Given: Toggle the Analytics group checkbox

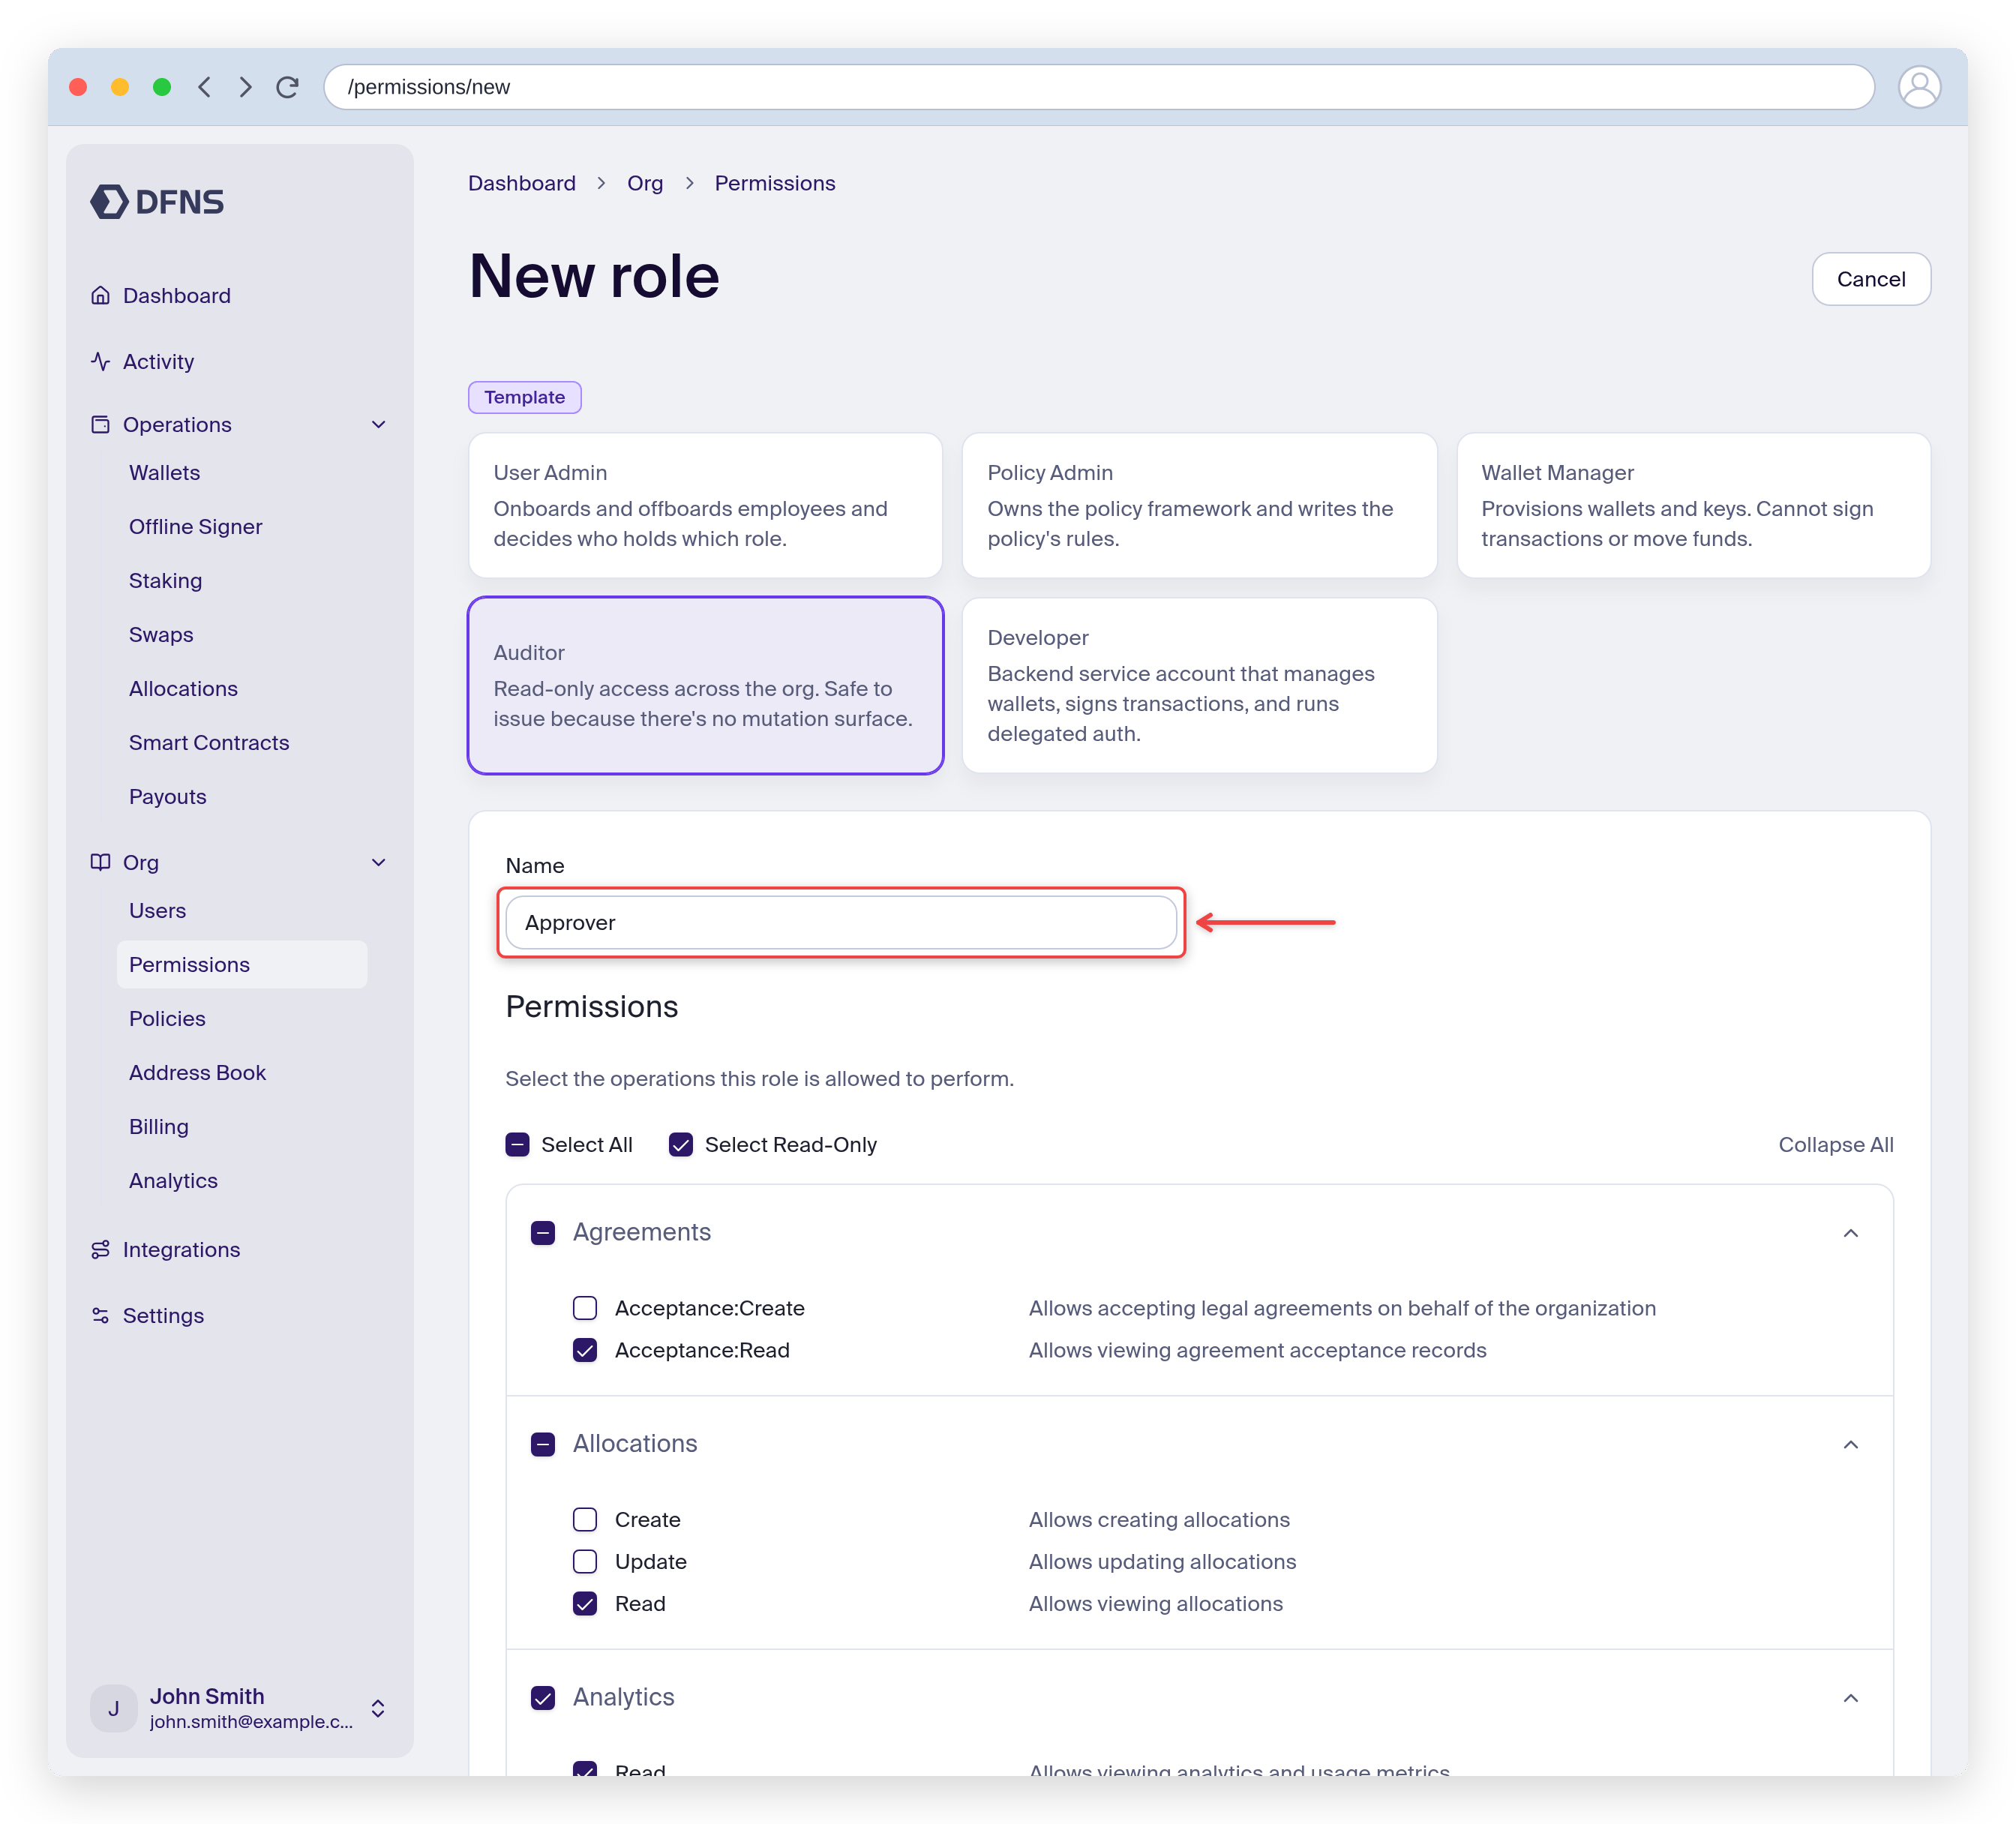Looking at the screenshot, I should tap(543, 1697).
